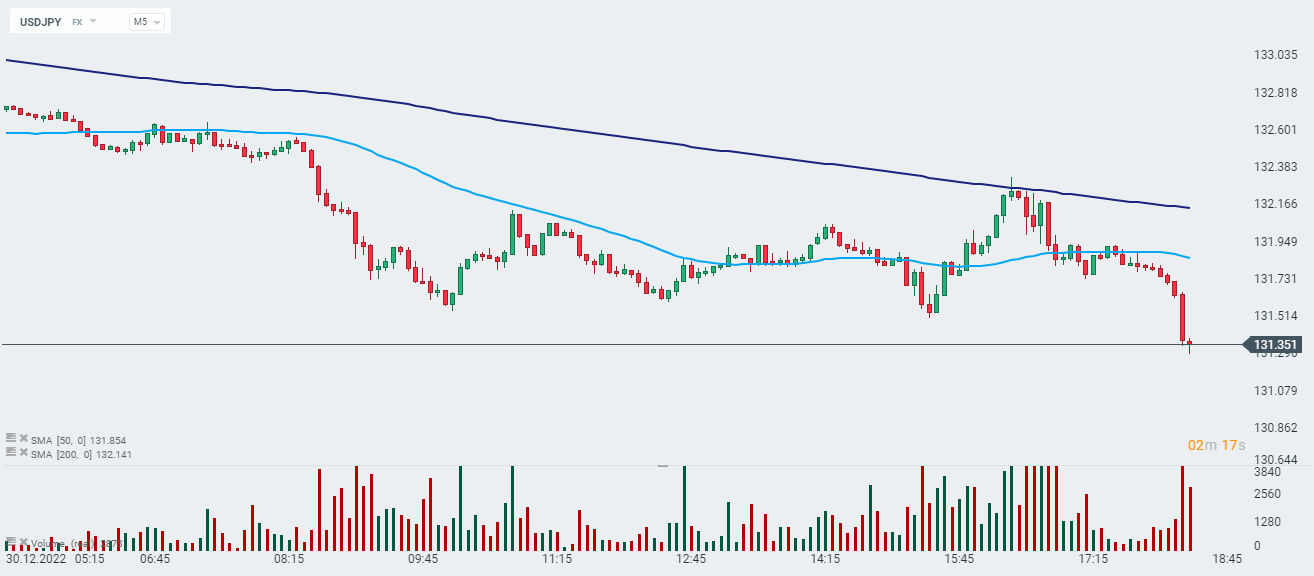Viewport: 1314px width, 576px height.
Task: Click the USDJPY symbol name
Action: 38,21
